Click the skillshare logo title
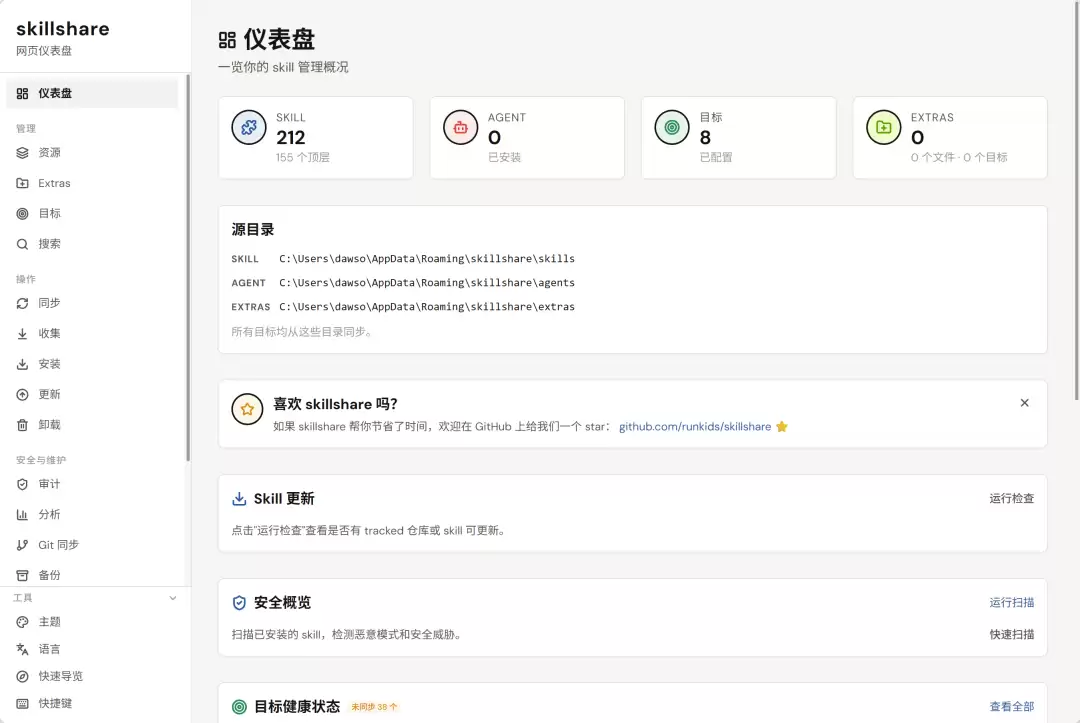The height and width of the screenshot is (723, 1080). (63, 29)
